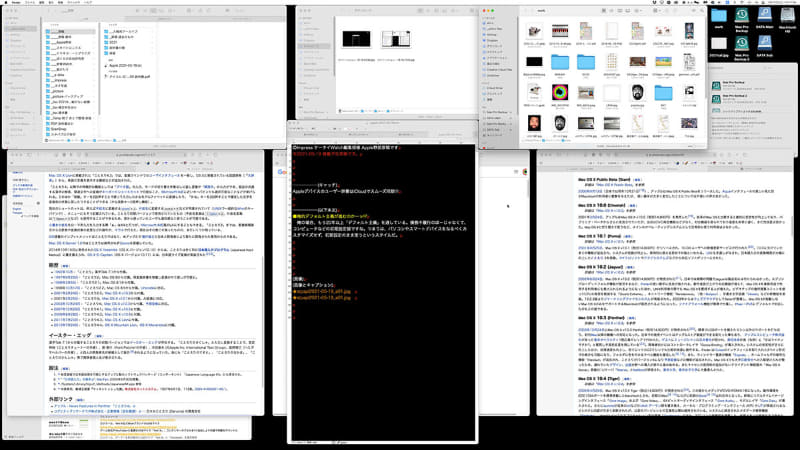Viewport: 800px width, 450px height.
Task: Switch the work Finder window to column view
Action: tap(620, 11)
